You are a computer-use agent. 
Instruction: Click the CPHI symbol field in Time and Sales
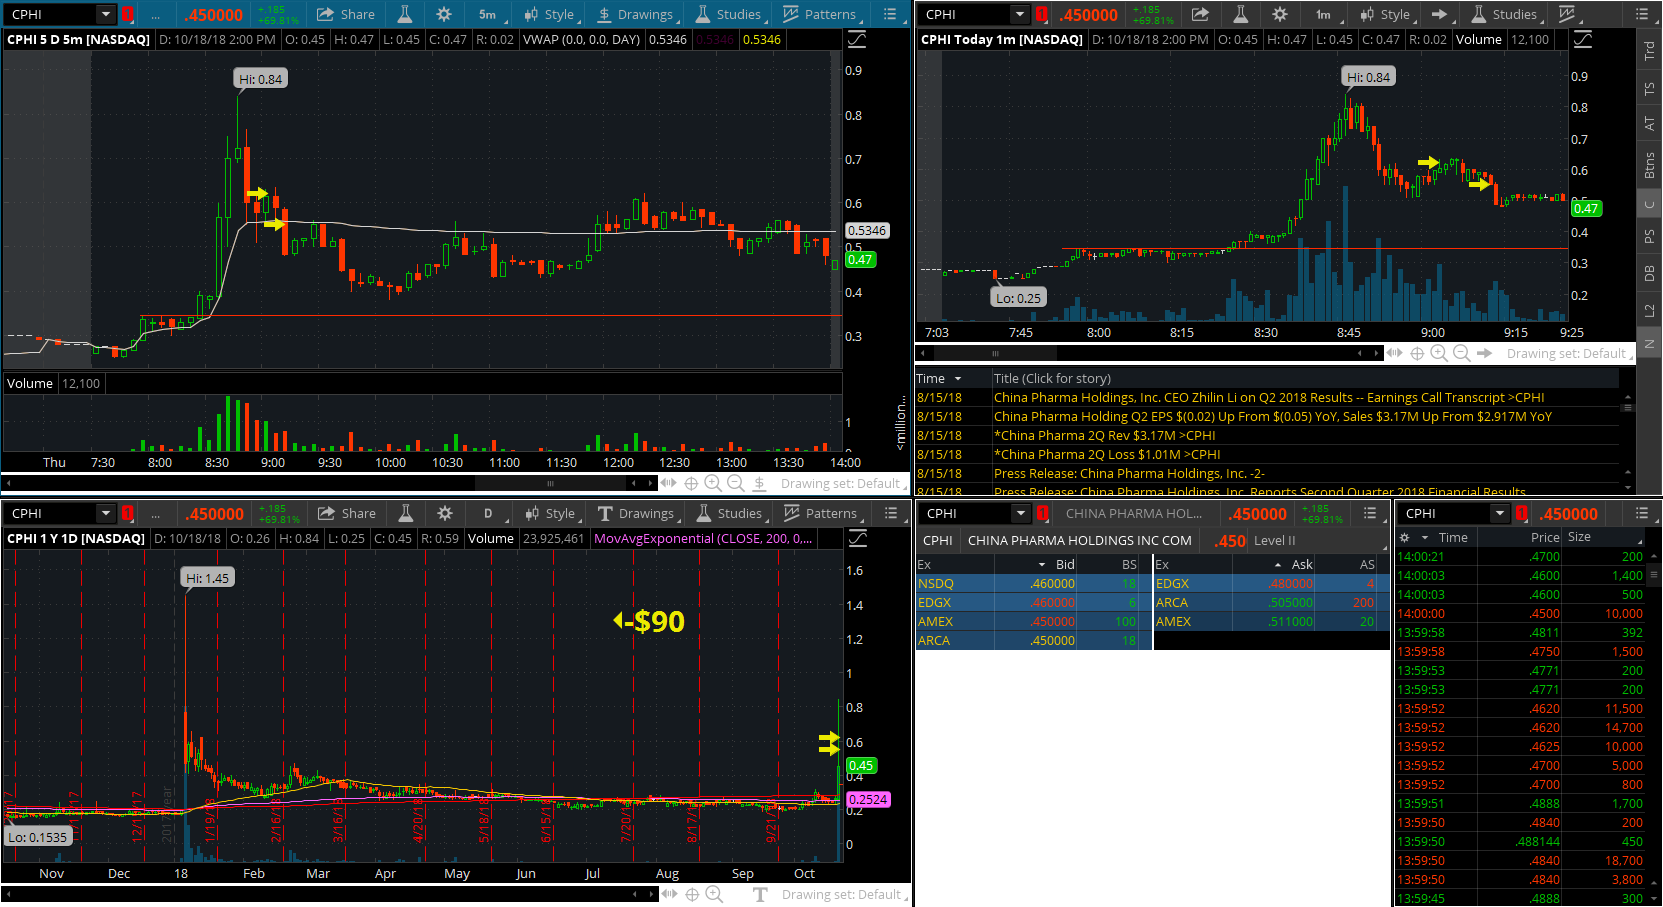(x=1445, y=513)
